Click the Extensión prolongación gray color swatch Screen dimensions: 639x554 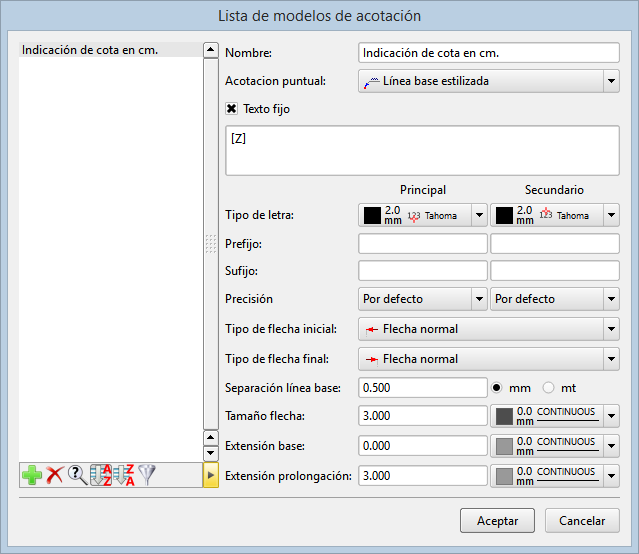[504, 476]
